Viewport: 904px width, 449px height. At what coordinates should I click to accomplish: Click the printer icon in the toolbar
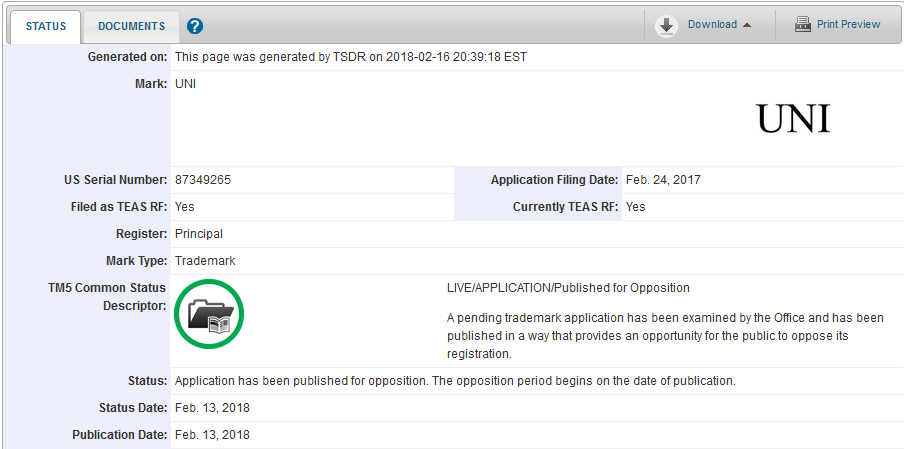803,25
